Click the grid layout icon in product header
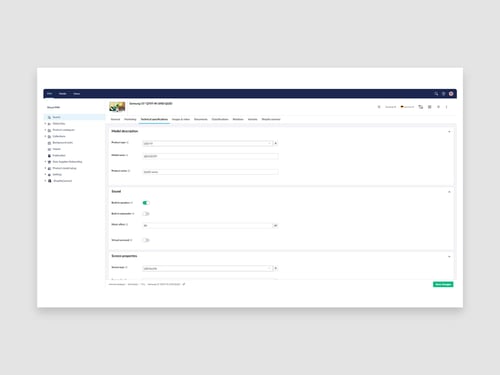Screen dimensions: 500x375 (430, 107)
